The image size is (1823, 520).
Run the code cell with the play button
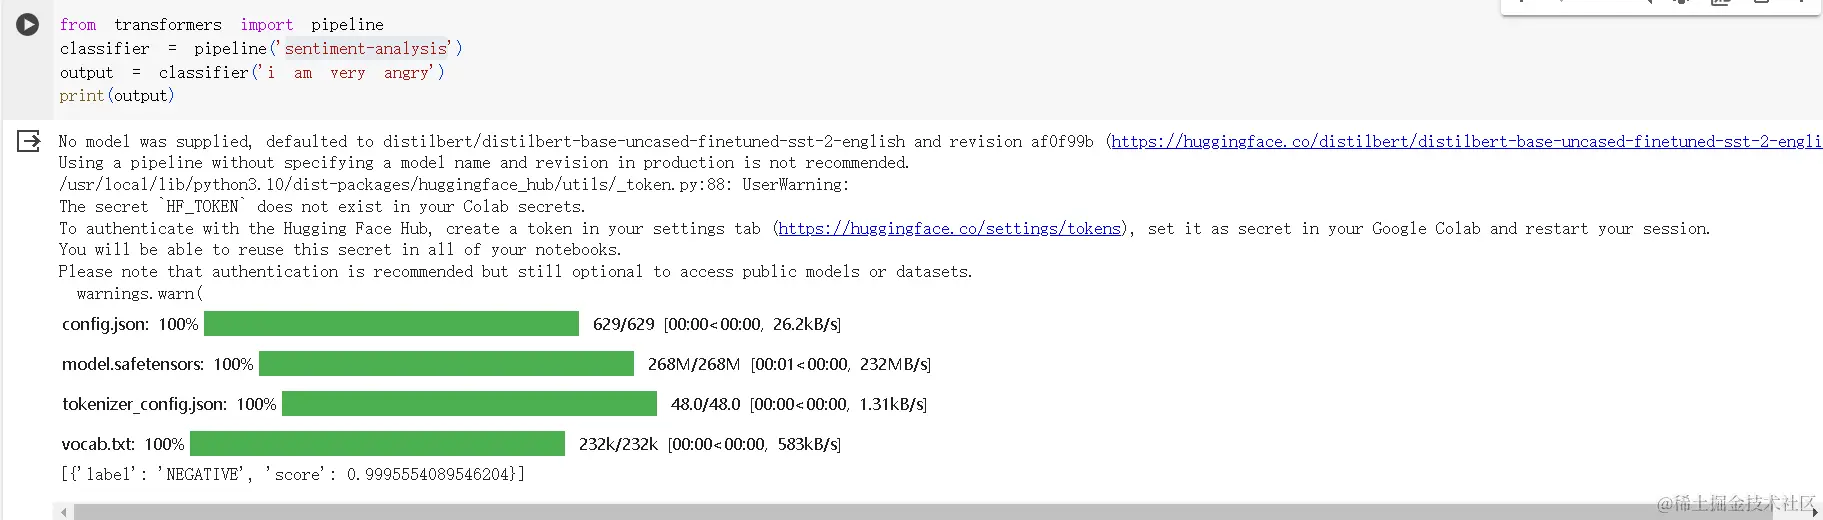coord(27,25)
